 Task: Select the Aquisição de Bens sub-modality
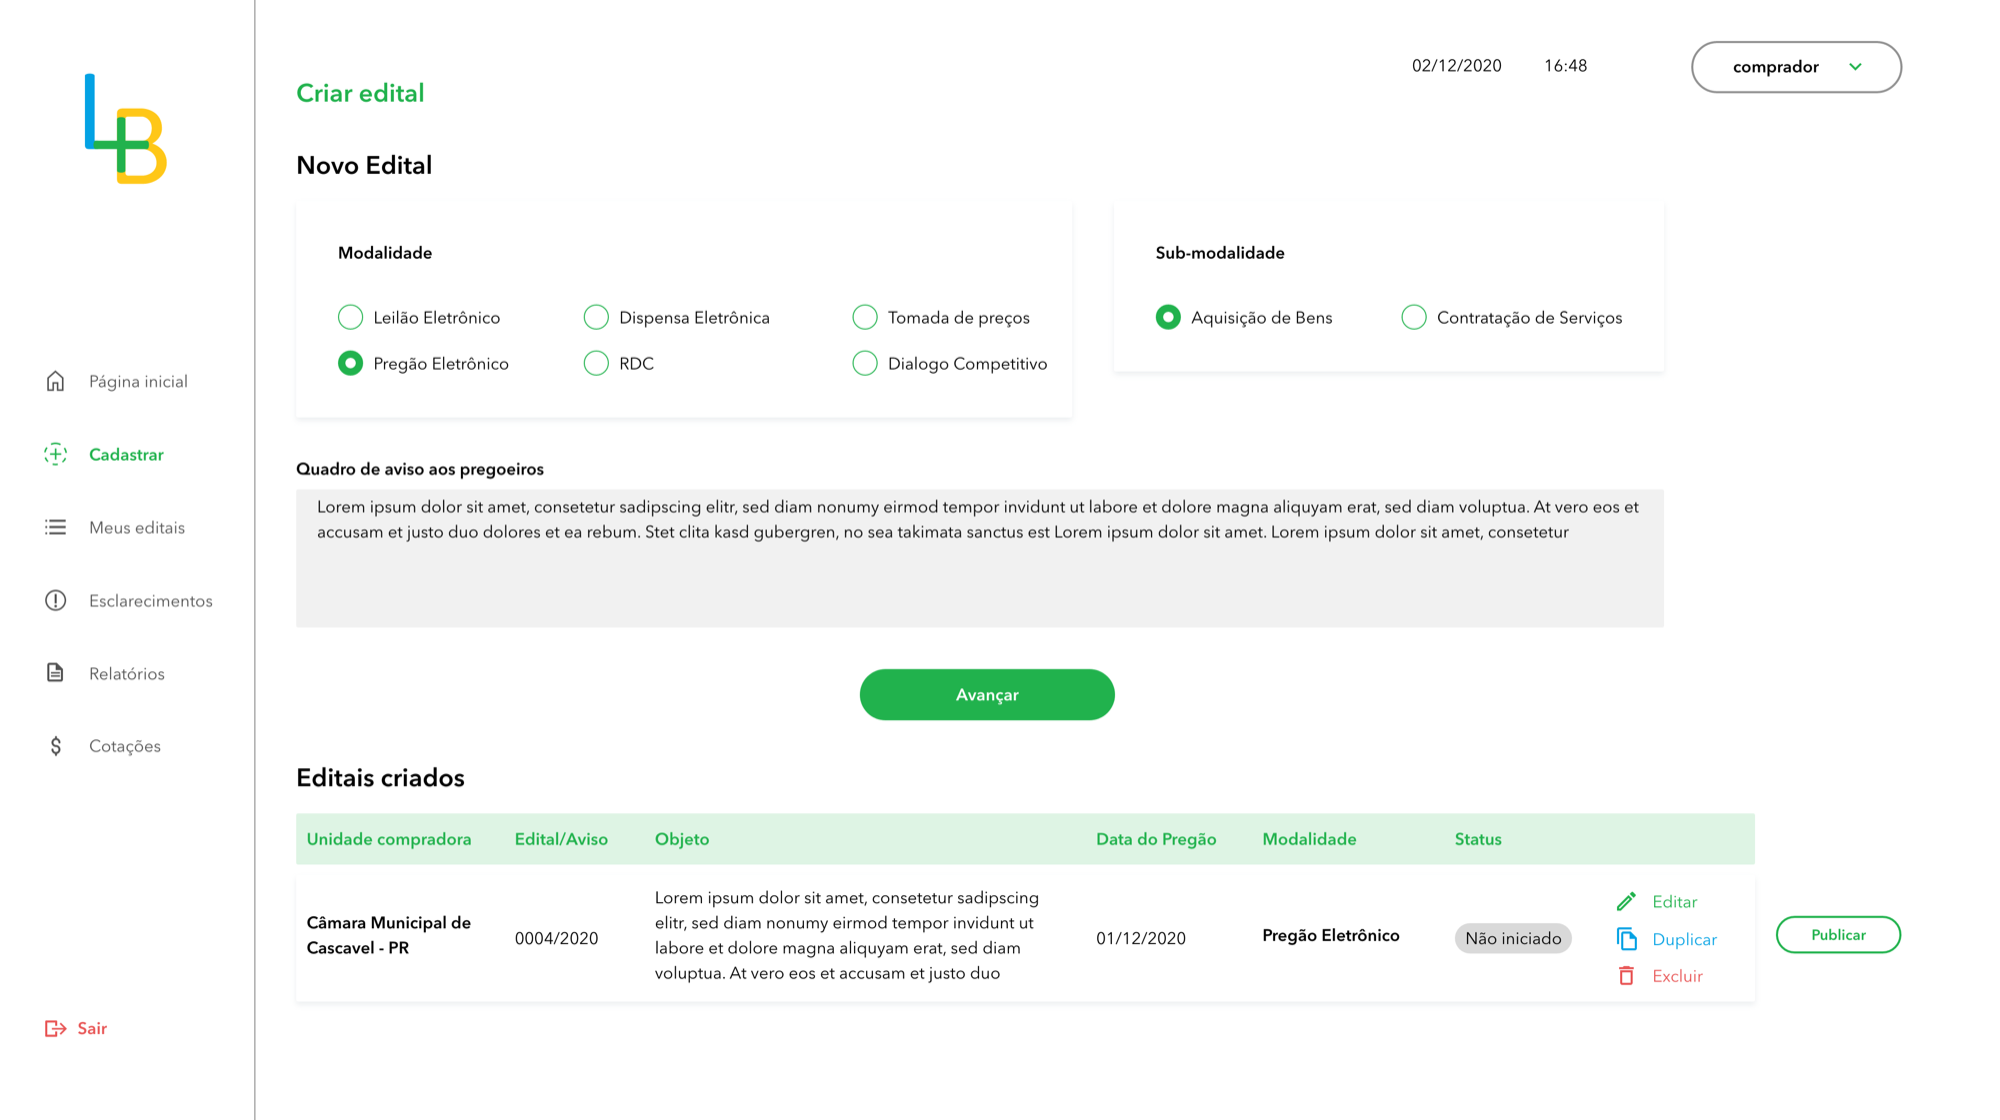click(x=1168, y=317)
